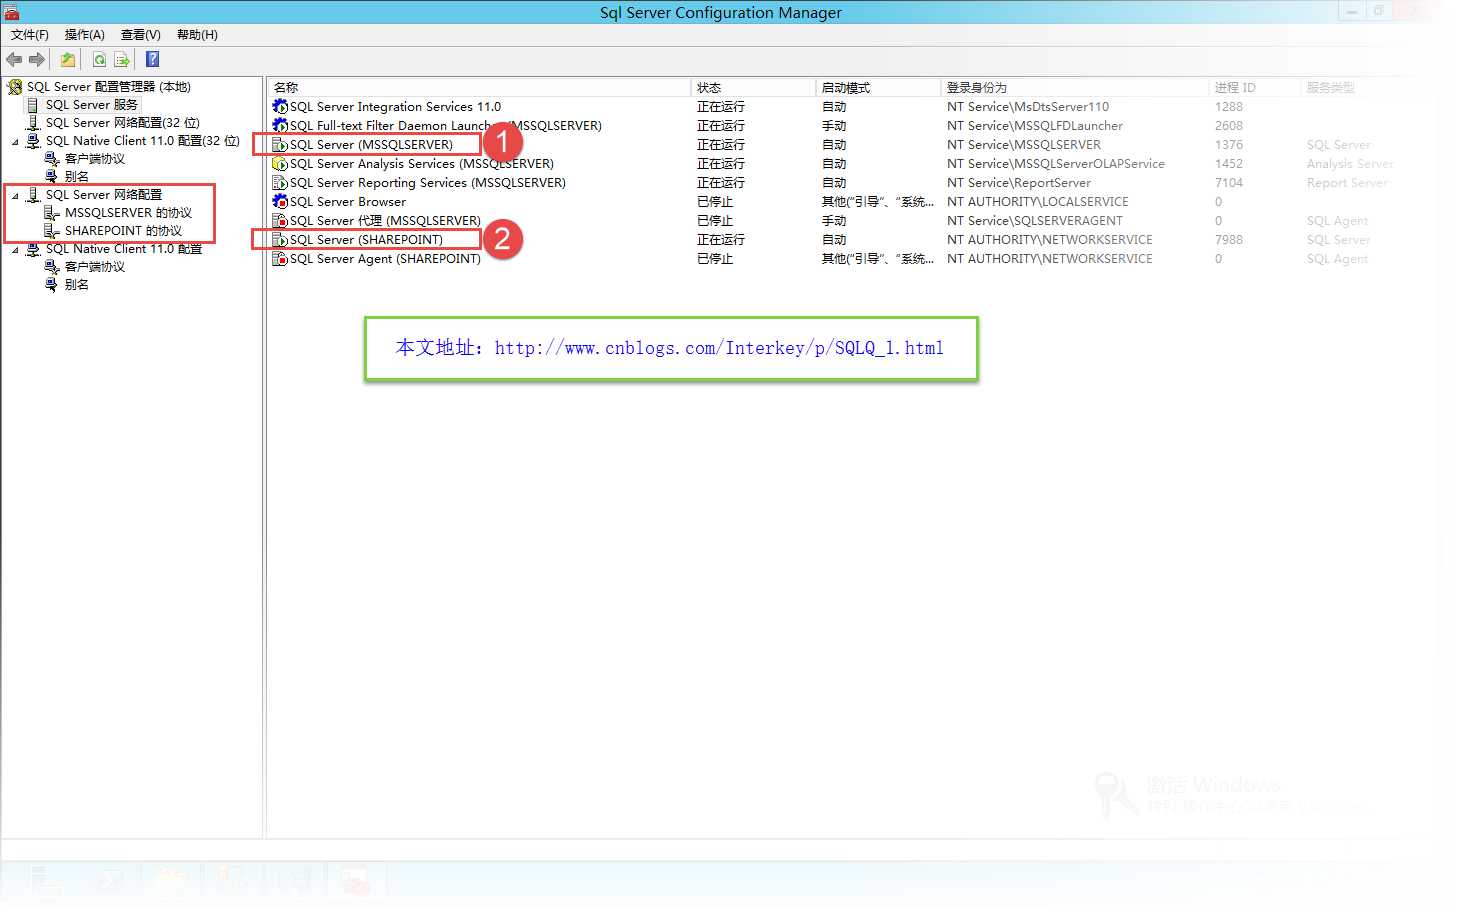This screenshot has height=917, width=1457.
Task: Select 客户端协议 under SQL Native Client 11.0 配置
Action: click(95, 267)
